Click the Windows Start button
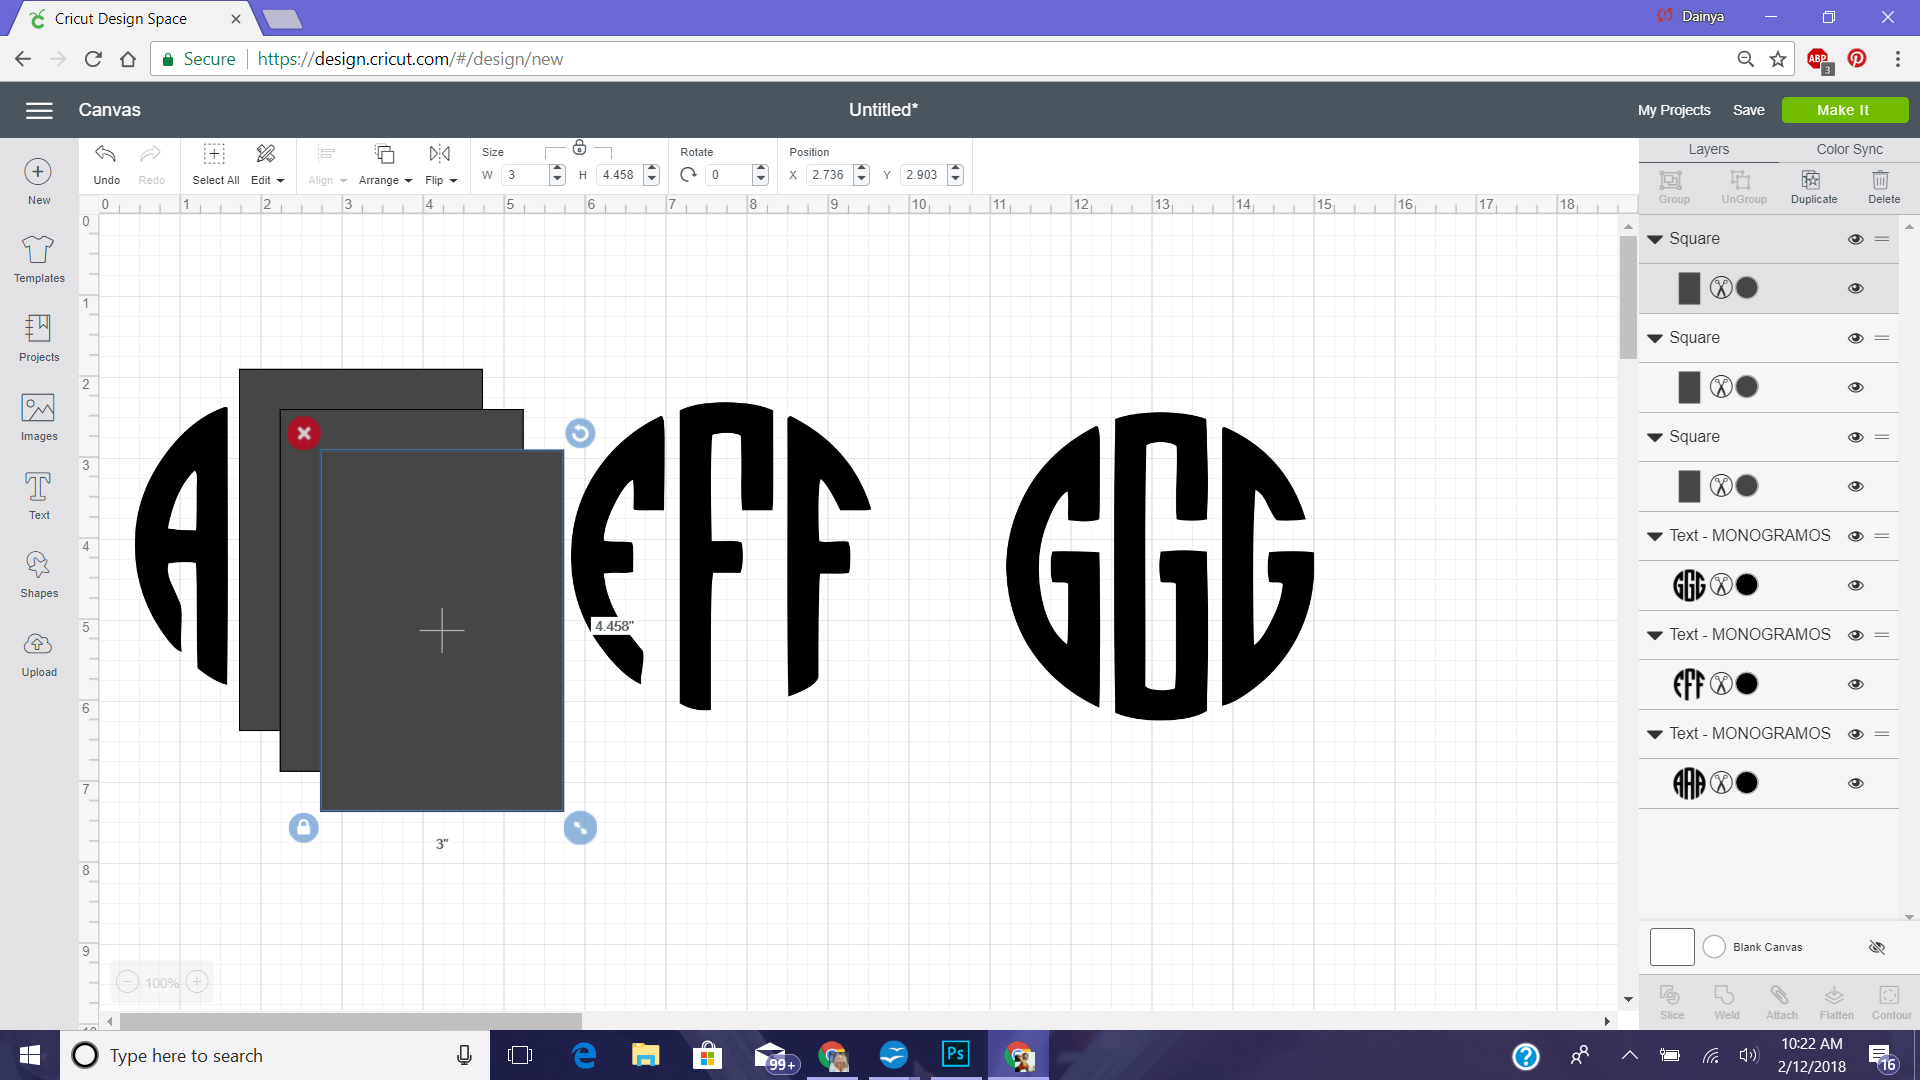Image resolution: width=1920 pixels, height=1080 pixels. pyautogui.click(x=30, y=1055)
